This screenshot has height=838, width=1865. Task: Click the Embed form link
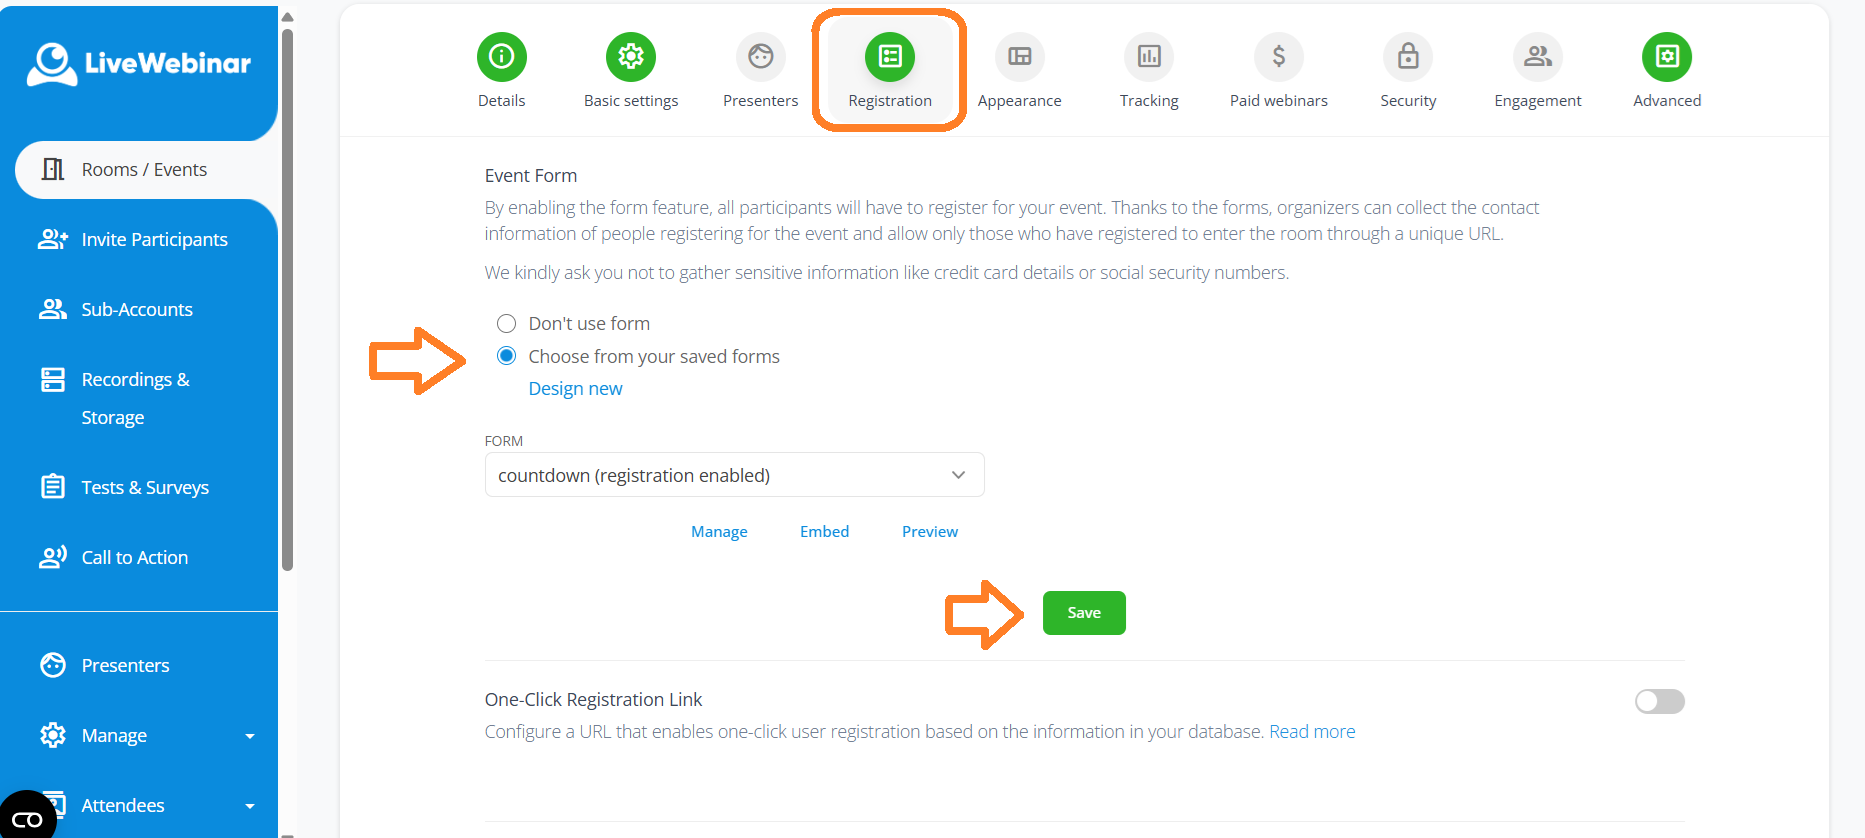click(824, 531)
